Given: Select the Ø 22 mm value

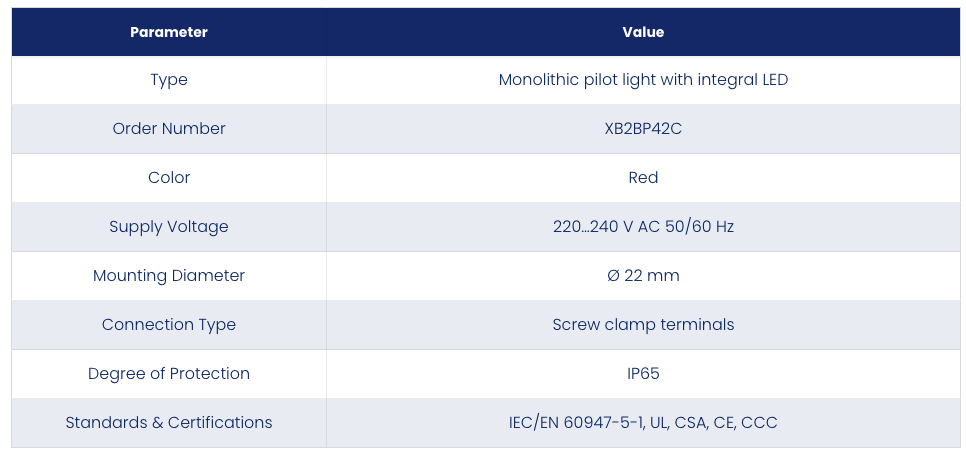Looking at the screenshot, I should point(643,276).
